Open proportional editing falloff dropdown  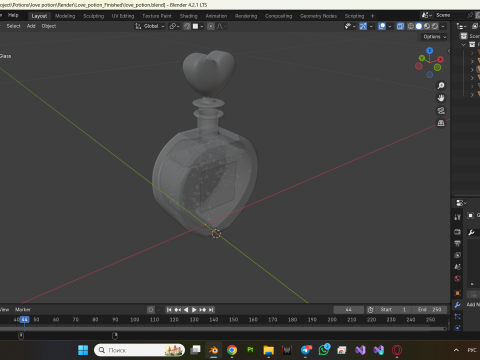point(221,26)
